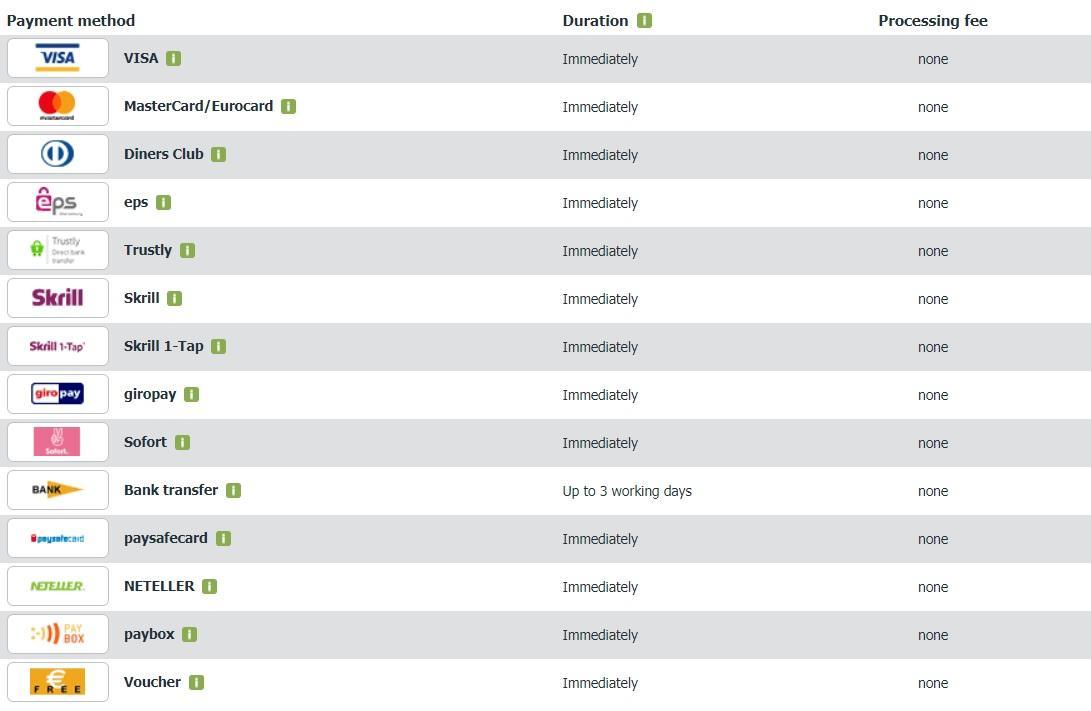Select the NETELLER logo

click(x=57, y=586)
